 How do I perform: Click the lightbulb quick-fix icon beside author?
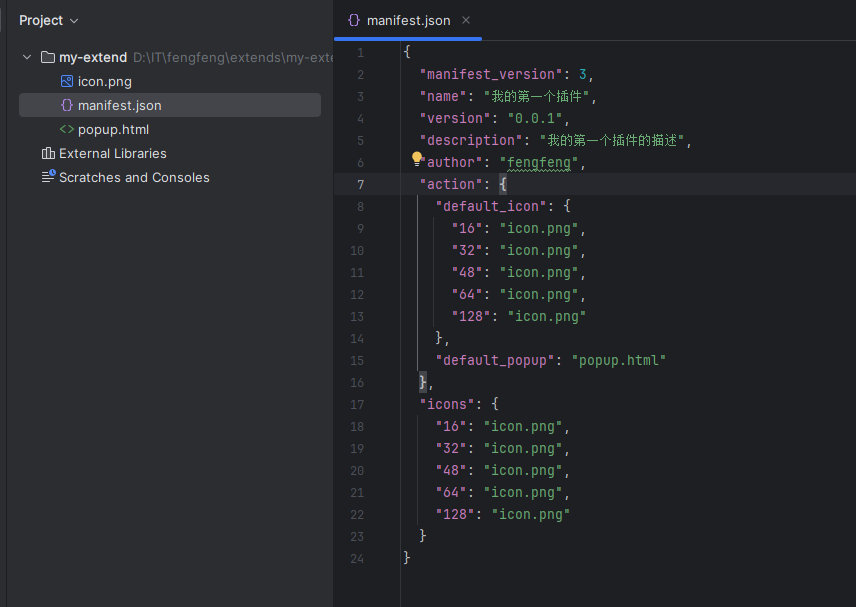(418, 158)
